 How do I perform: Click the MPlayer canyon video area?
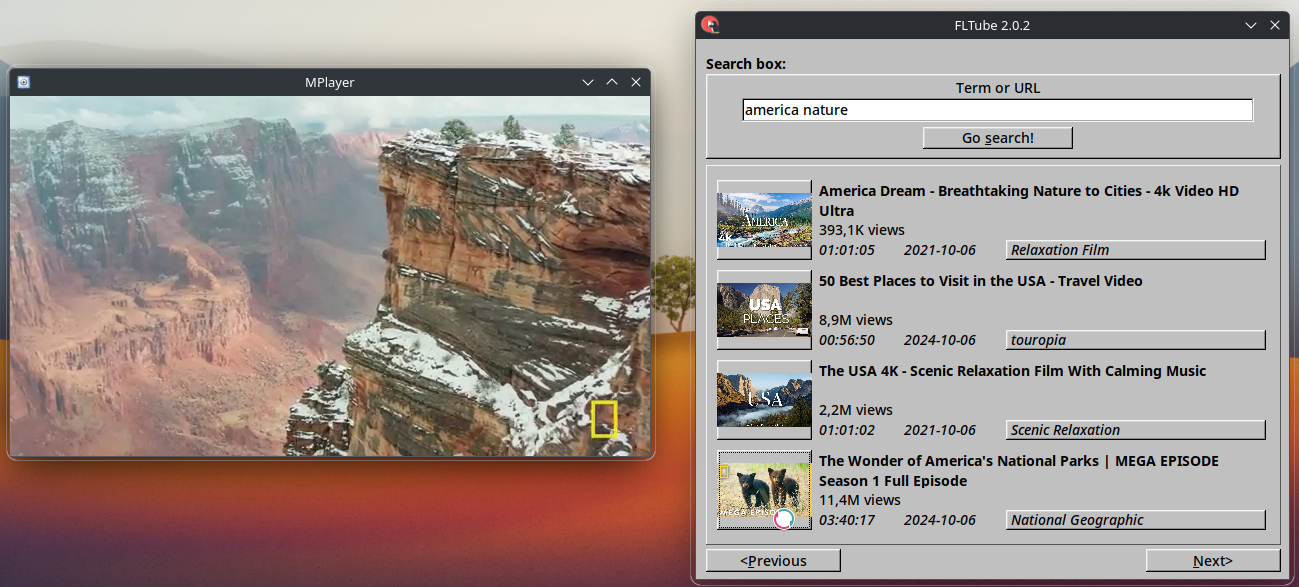330,275
